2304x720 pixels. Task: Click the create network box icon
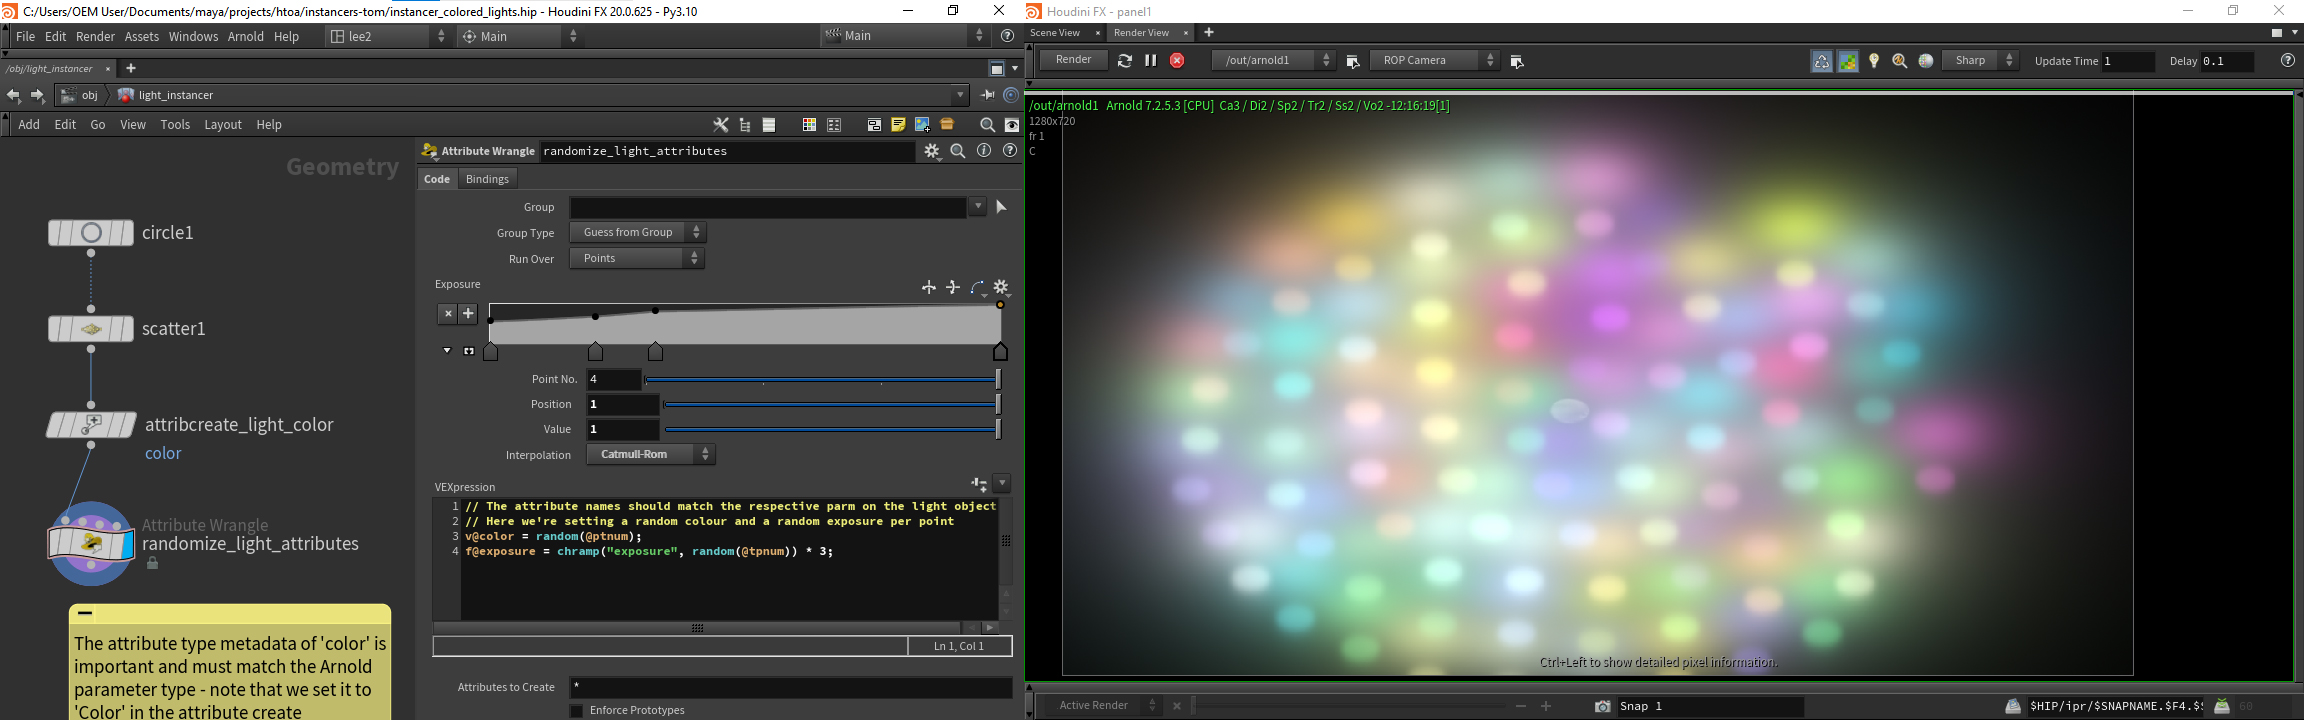click(x=874, y=125)
